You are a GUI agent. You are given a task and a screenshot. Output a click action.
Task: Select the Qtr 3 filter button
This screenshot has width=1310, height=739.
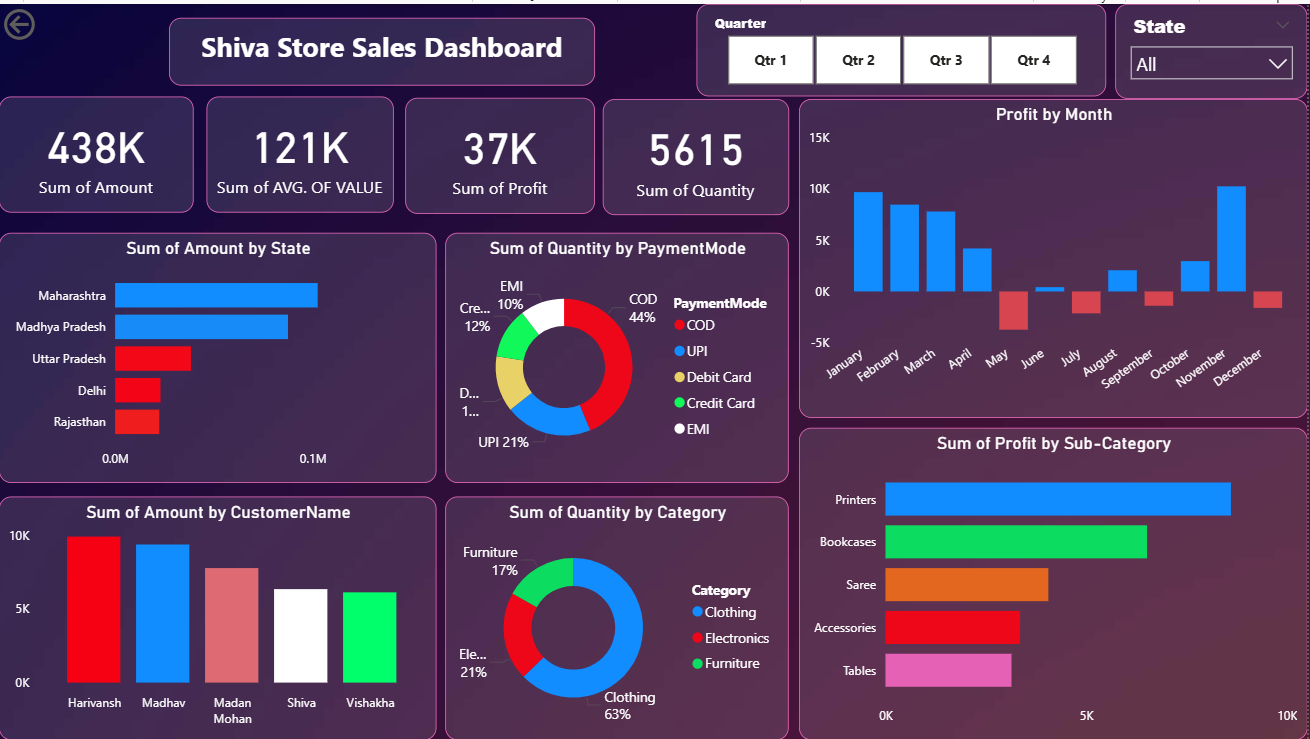coord(946,60)
